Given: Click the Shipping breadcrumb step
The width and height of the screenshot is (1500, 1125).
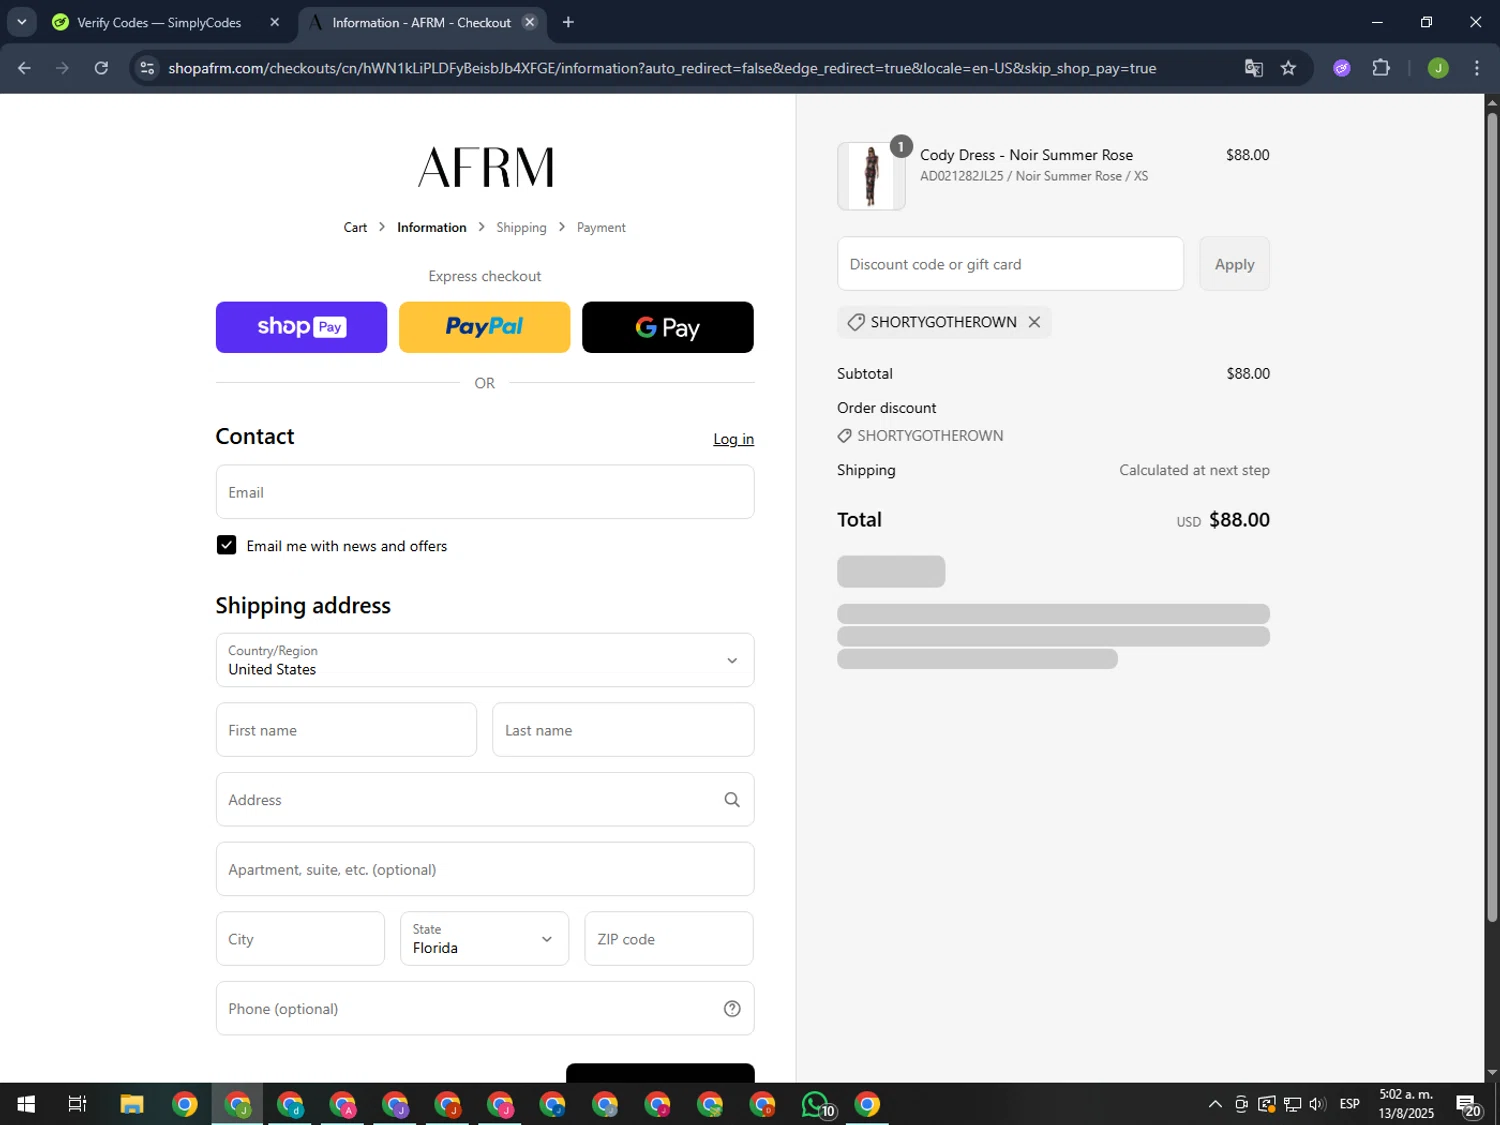Looking at the screenshot, I should (521, 227).
